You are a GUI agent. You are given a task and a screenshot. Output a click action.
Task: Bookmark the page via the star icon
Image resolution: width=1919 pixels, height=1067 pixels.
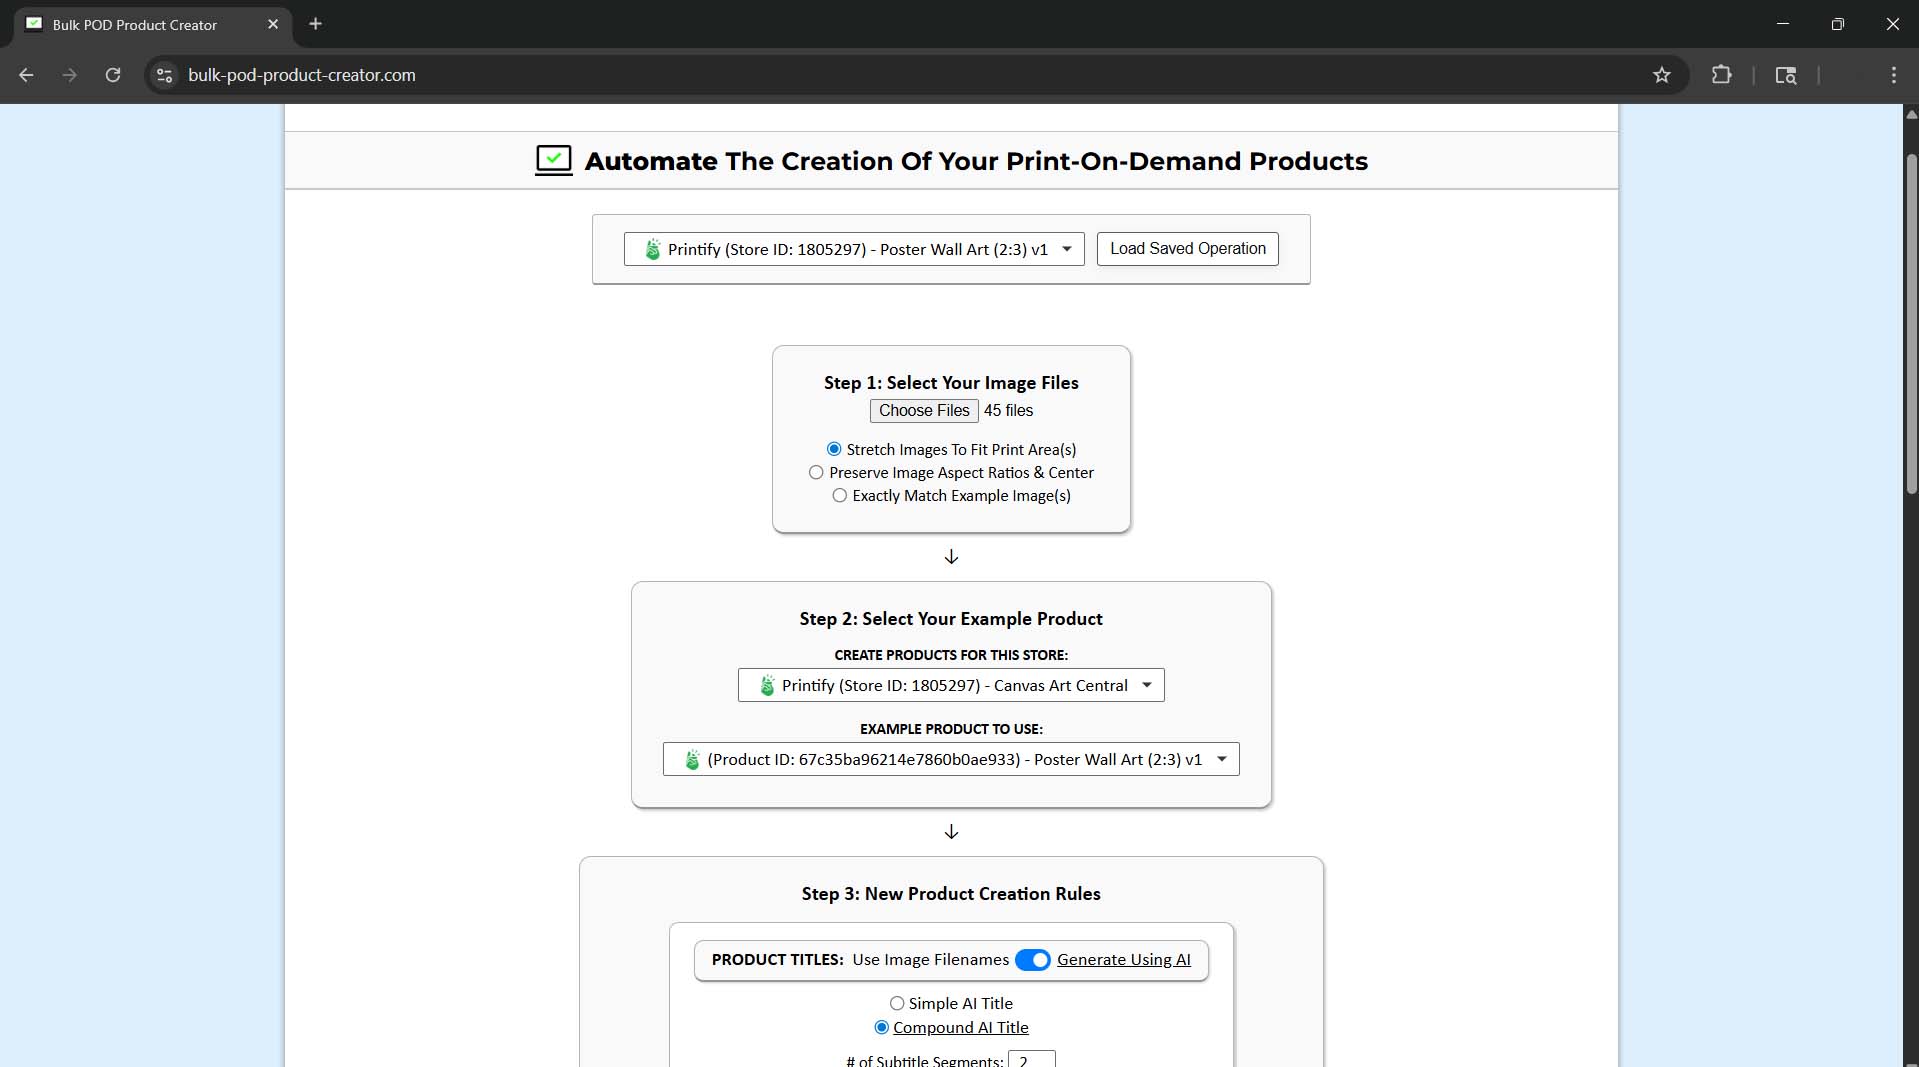coord(1662,75)
